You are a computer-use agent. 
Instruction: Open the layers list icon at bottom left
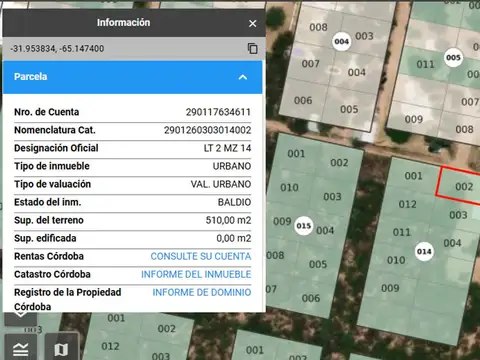(20, 349)
